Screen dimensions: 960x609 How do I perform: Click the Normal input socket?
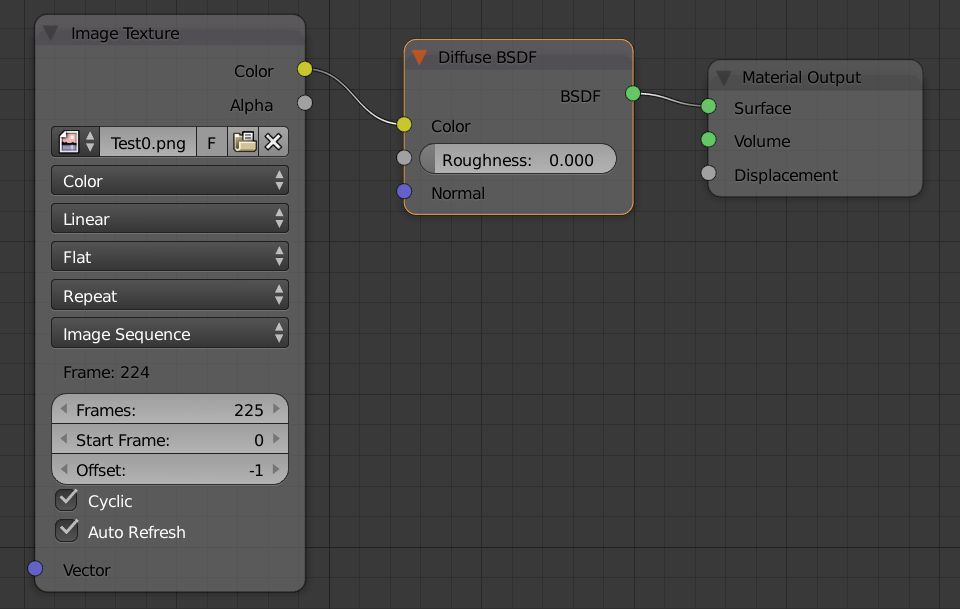tap(404, 192)
